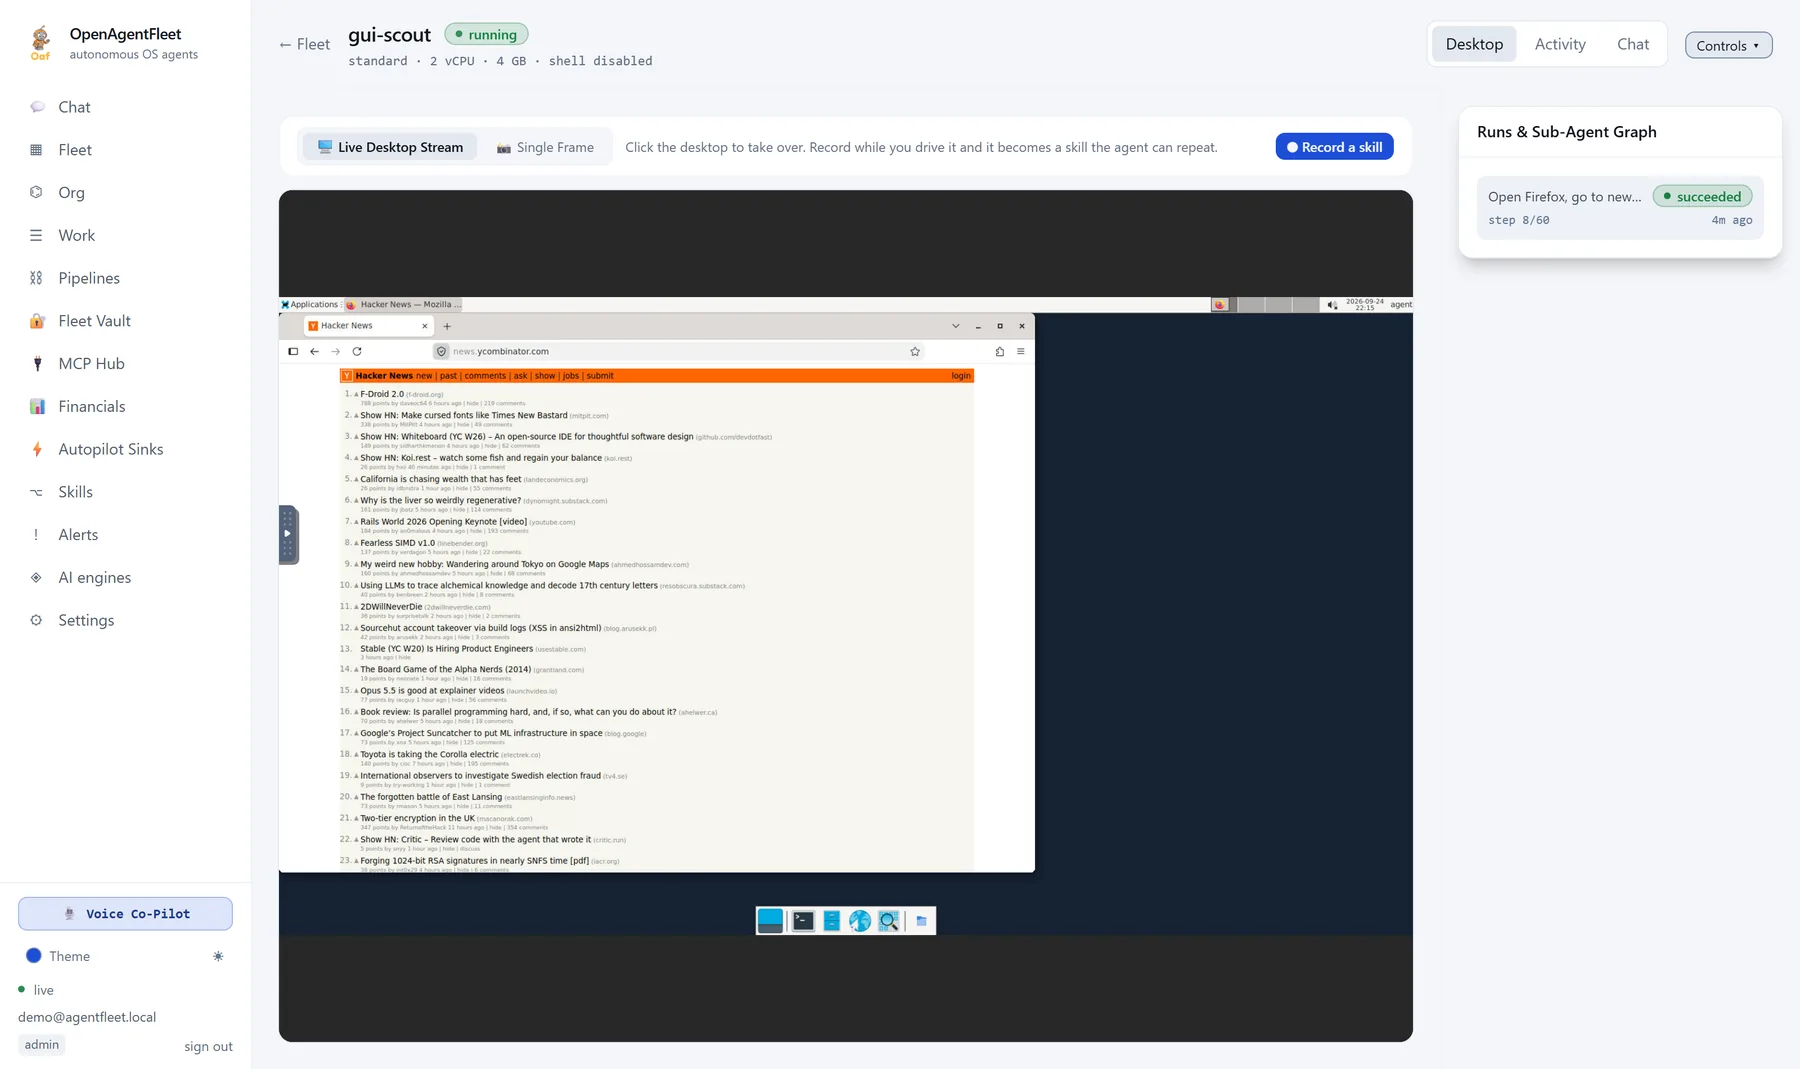This screenshot has width=1800, height=1069.
Task: Open the 'jobs' link in HN header
Action: click(571, 376)
